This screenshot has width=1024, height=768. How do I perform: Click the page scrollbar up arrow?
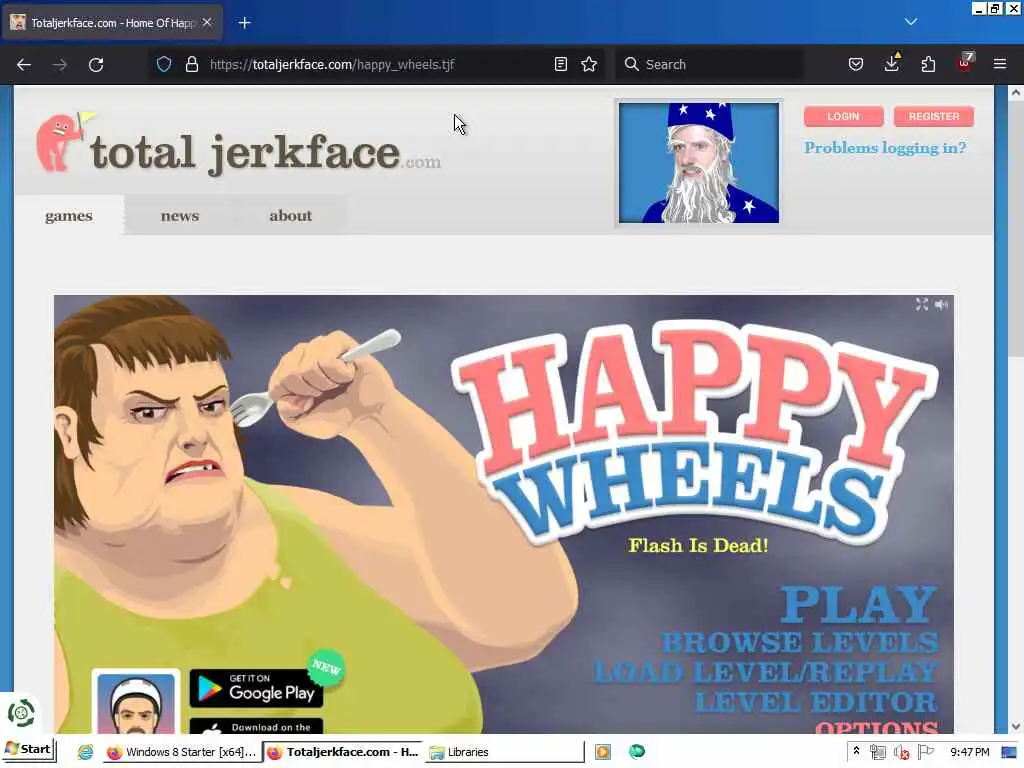coord(1016,93)
